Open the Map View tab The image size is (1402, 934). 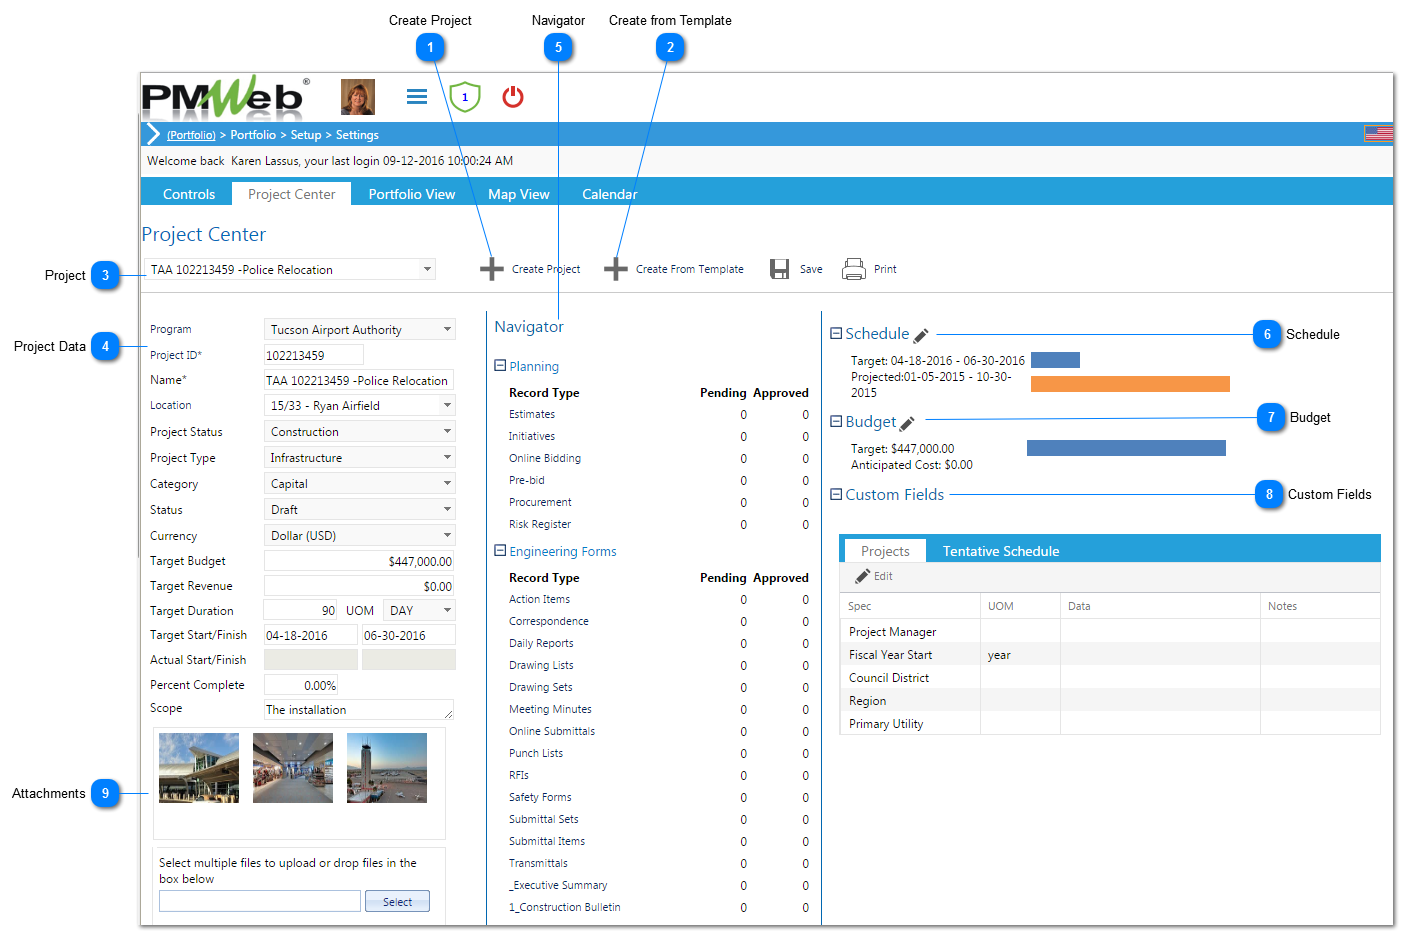coord(519,194)
